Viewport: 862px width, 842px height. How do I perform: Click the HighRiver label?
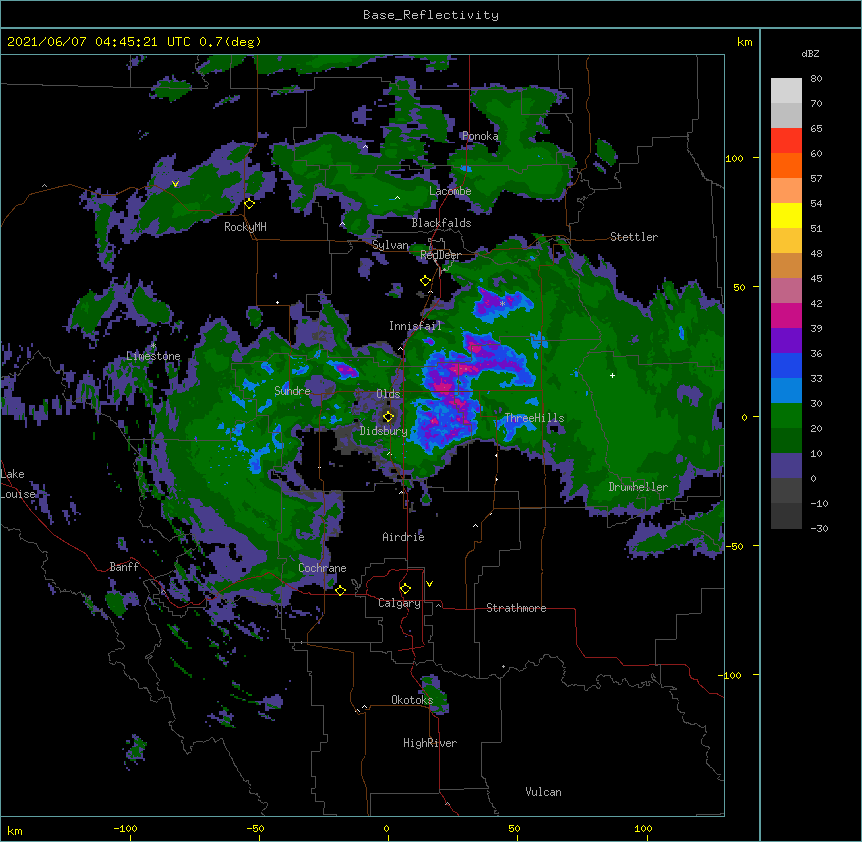430,743
